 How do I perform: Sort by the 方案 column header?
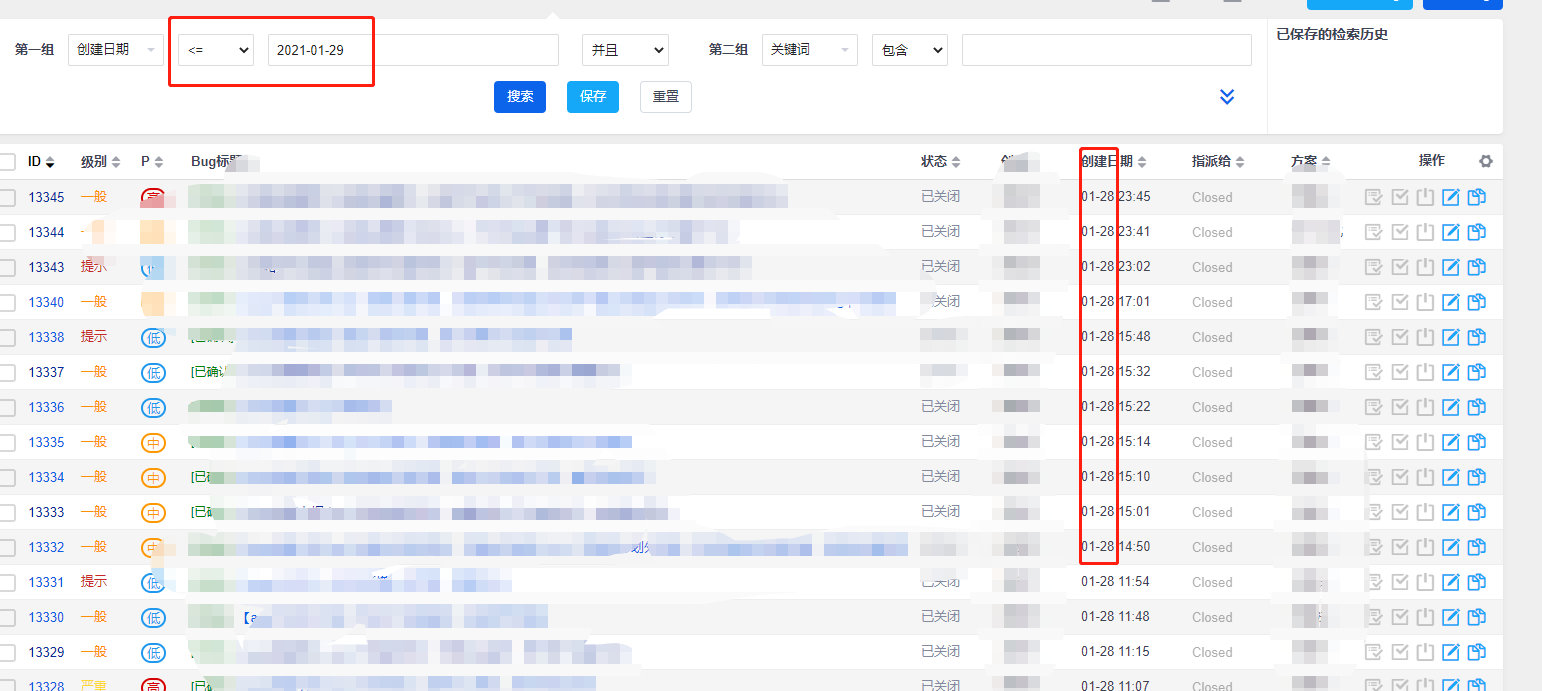1311,162
